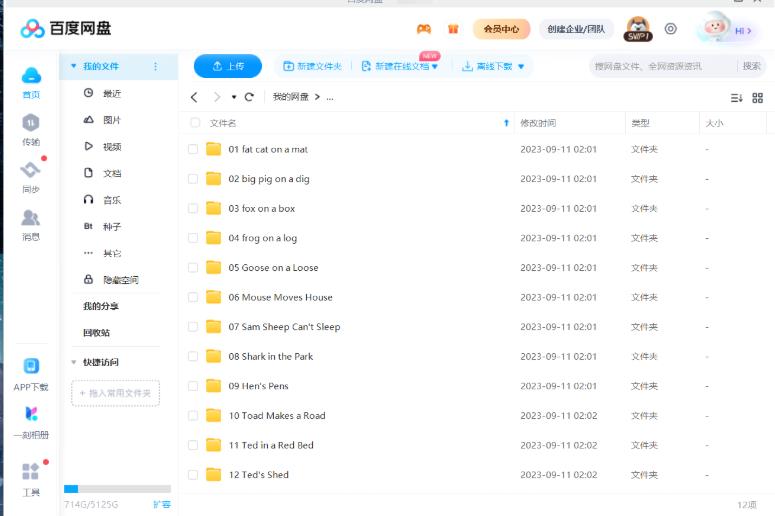Toggle the select-all checkbox in header
775x516 pixels.
[195, 123]
